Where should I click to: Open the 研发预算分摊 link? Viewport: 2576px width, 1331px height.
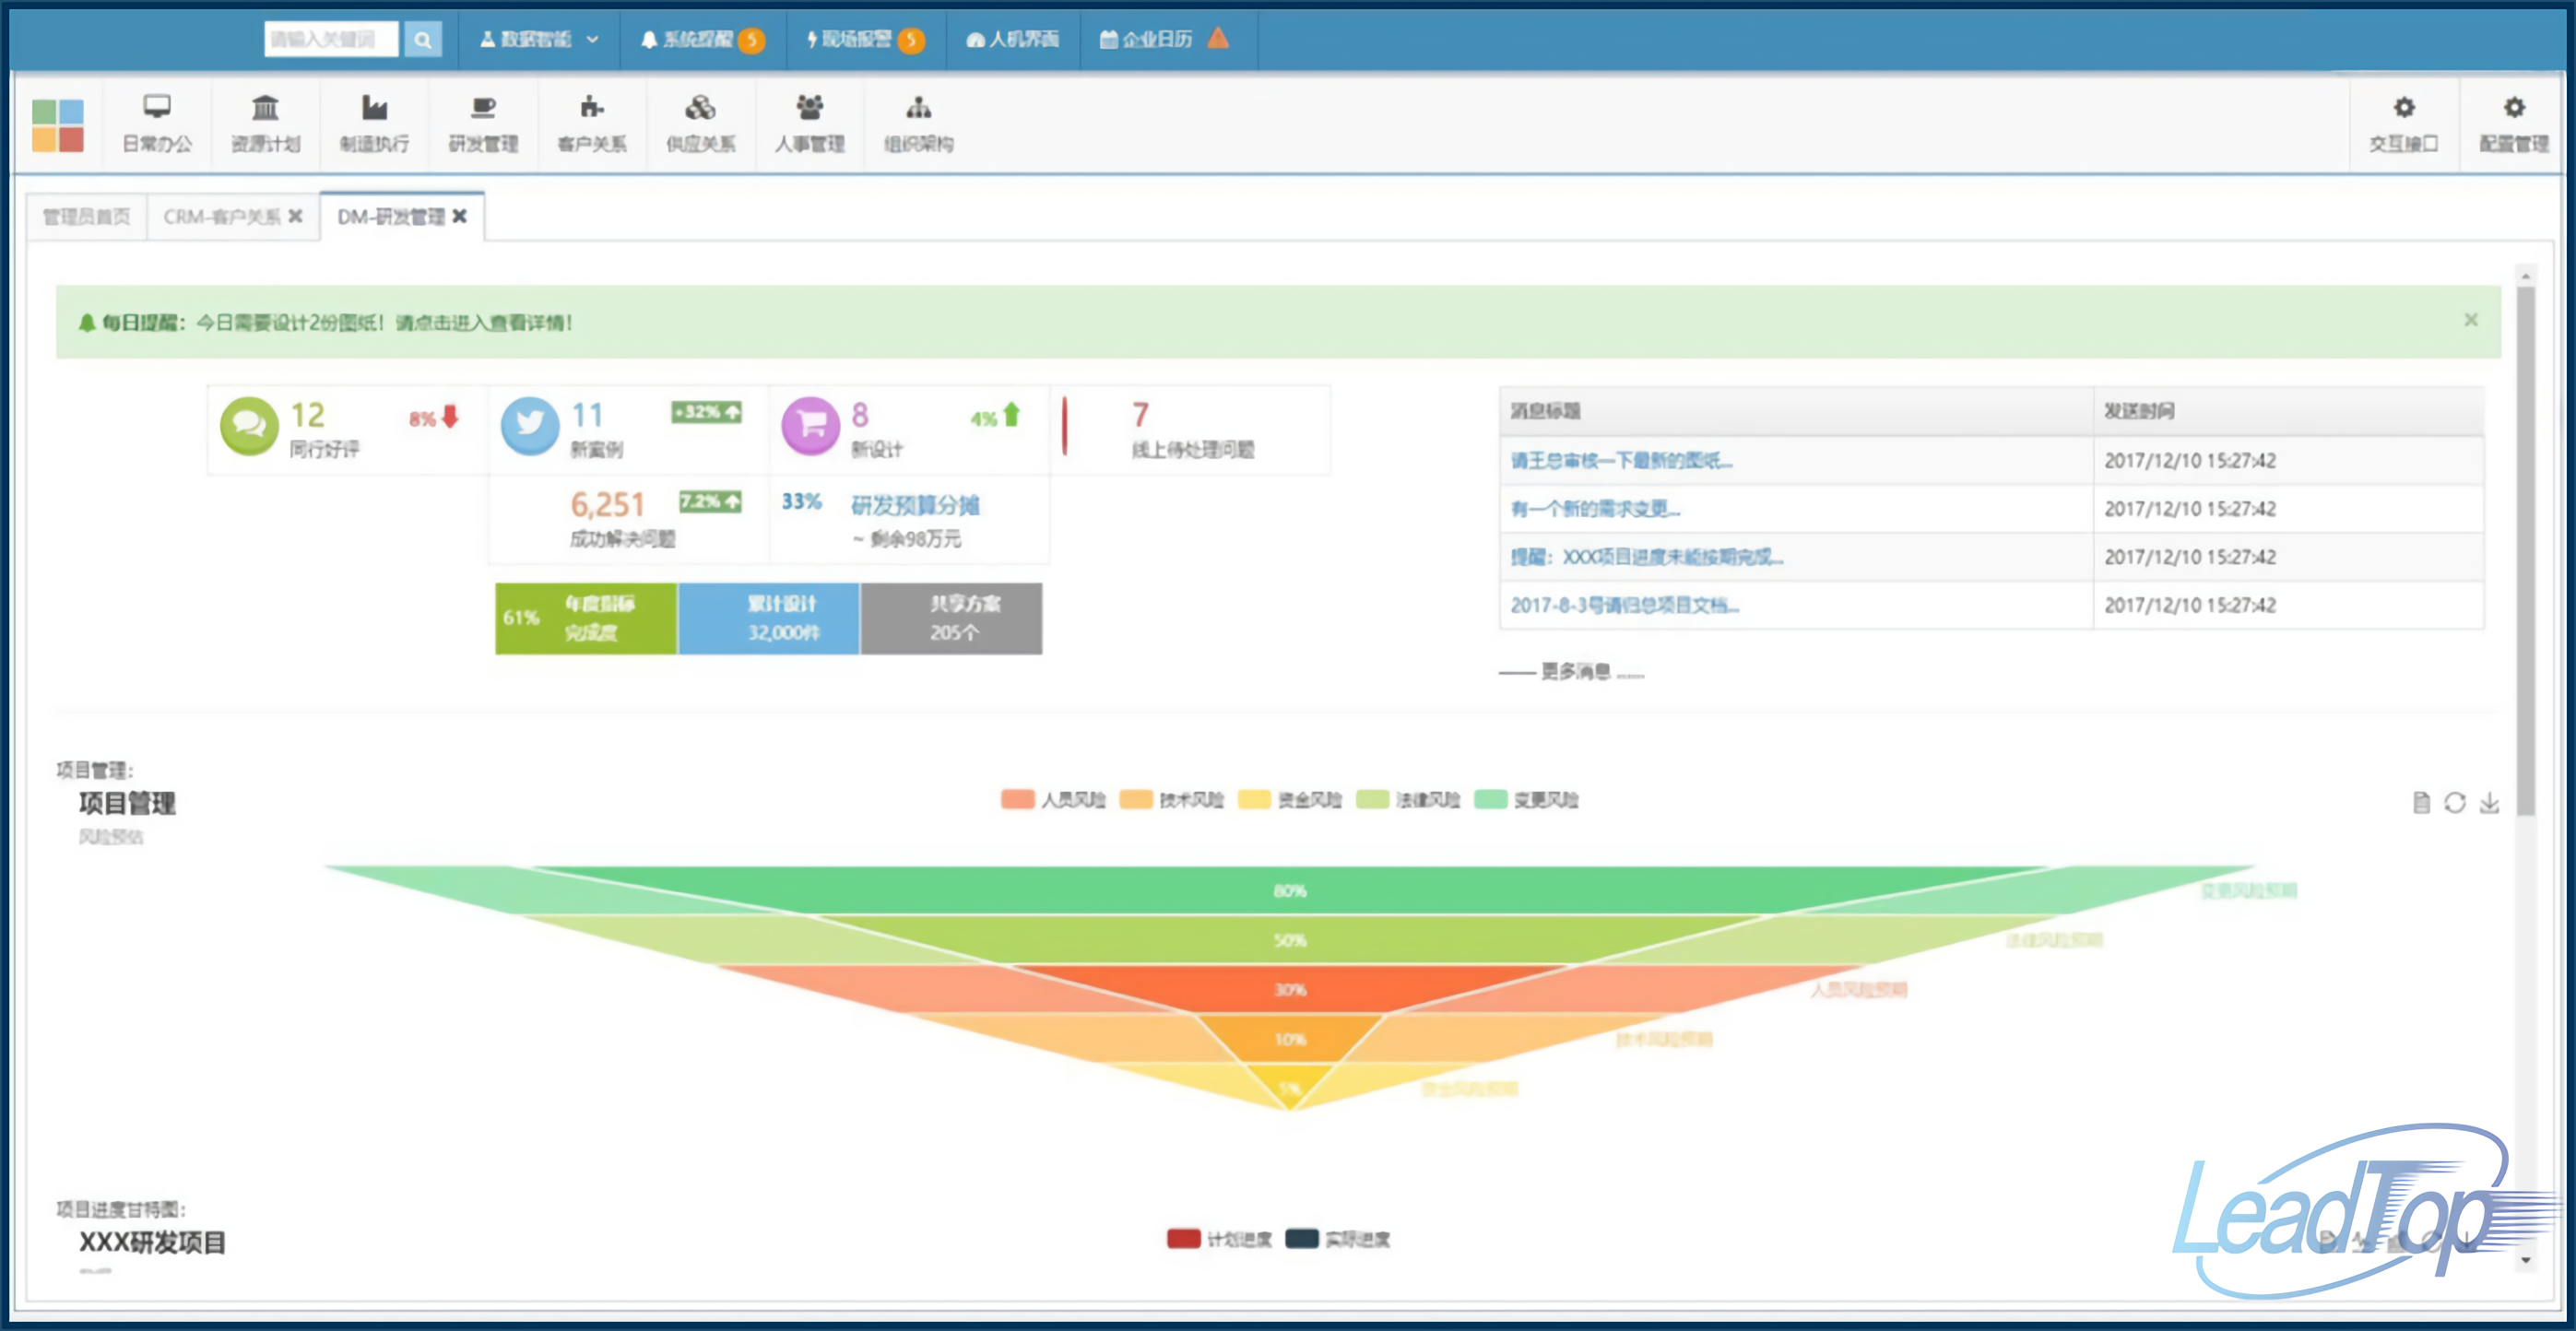pos(915,505)
